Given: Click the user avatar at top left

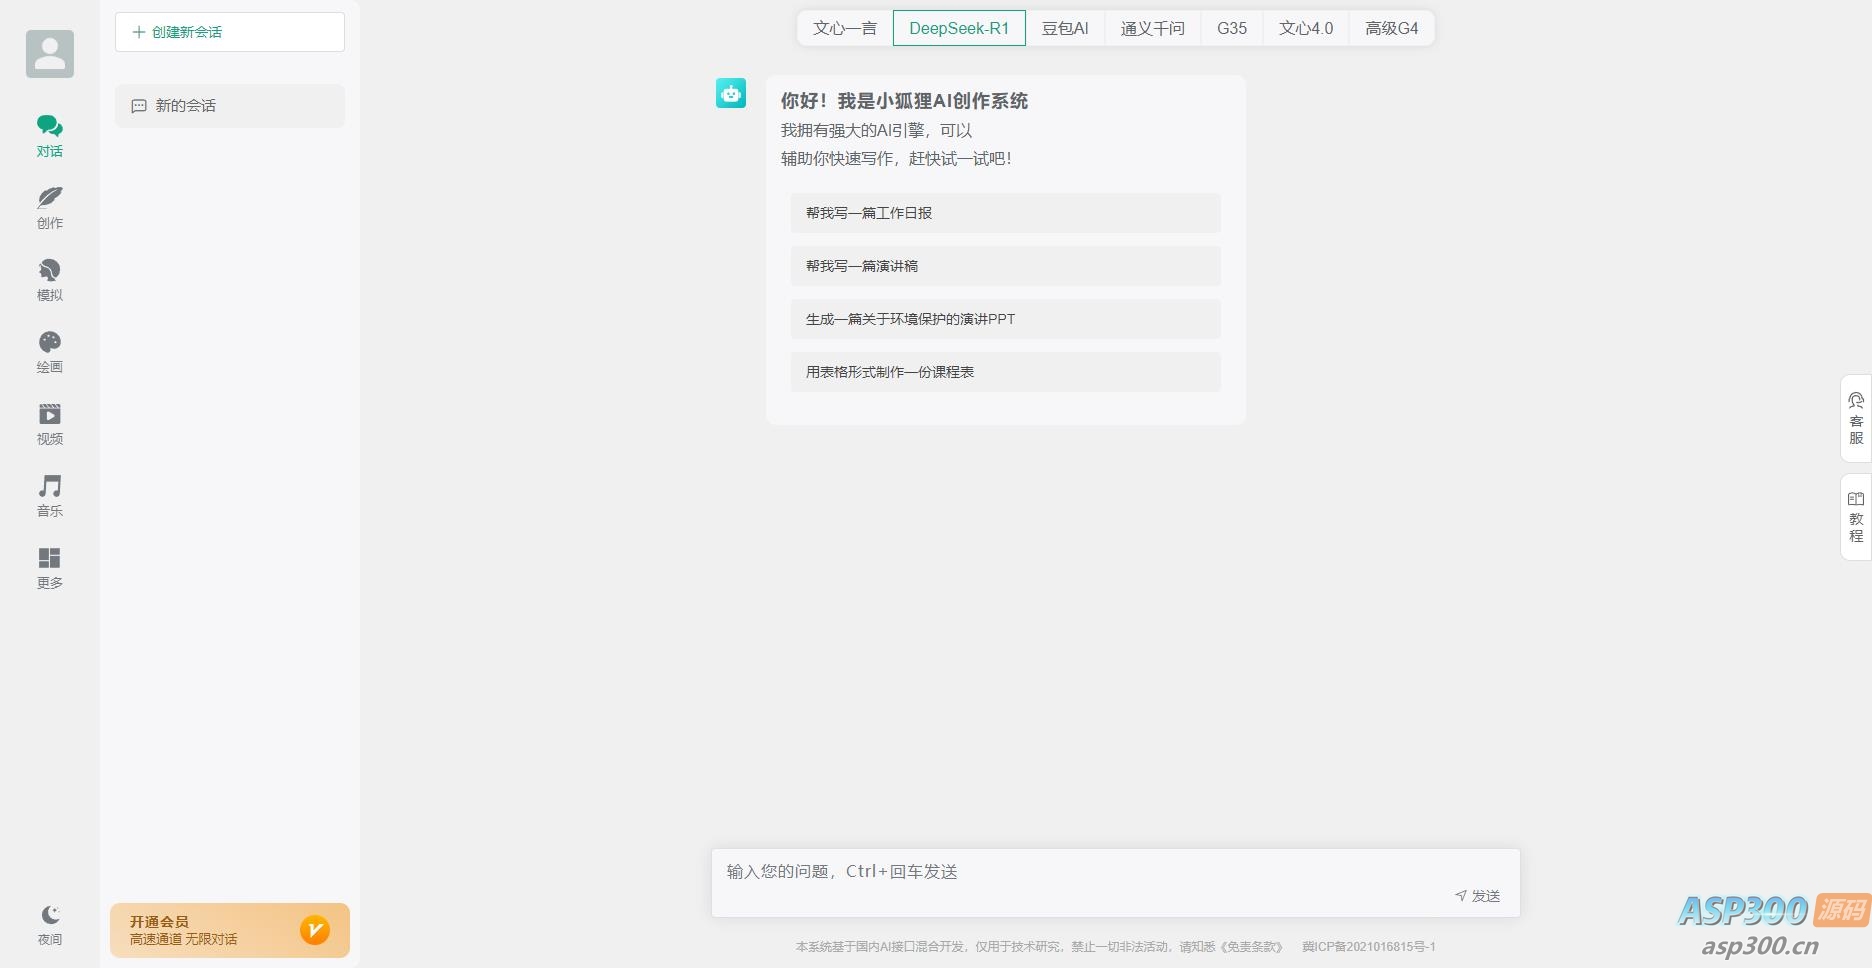Looking at the screenshot, I should (x=49, y=54).
